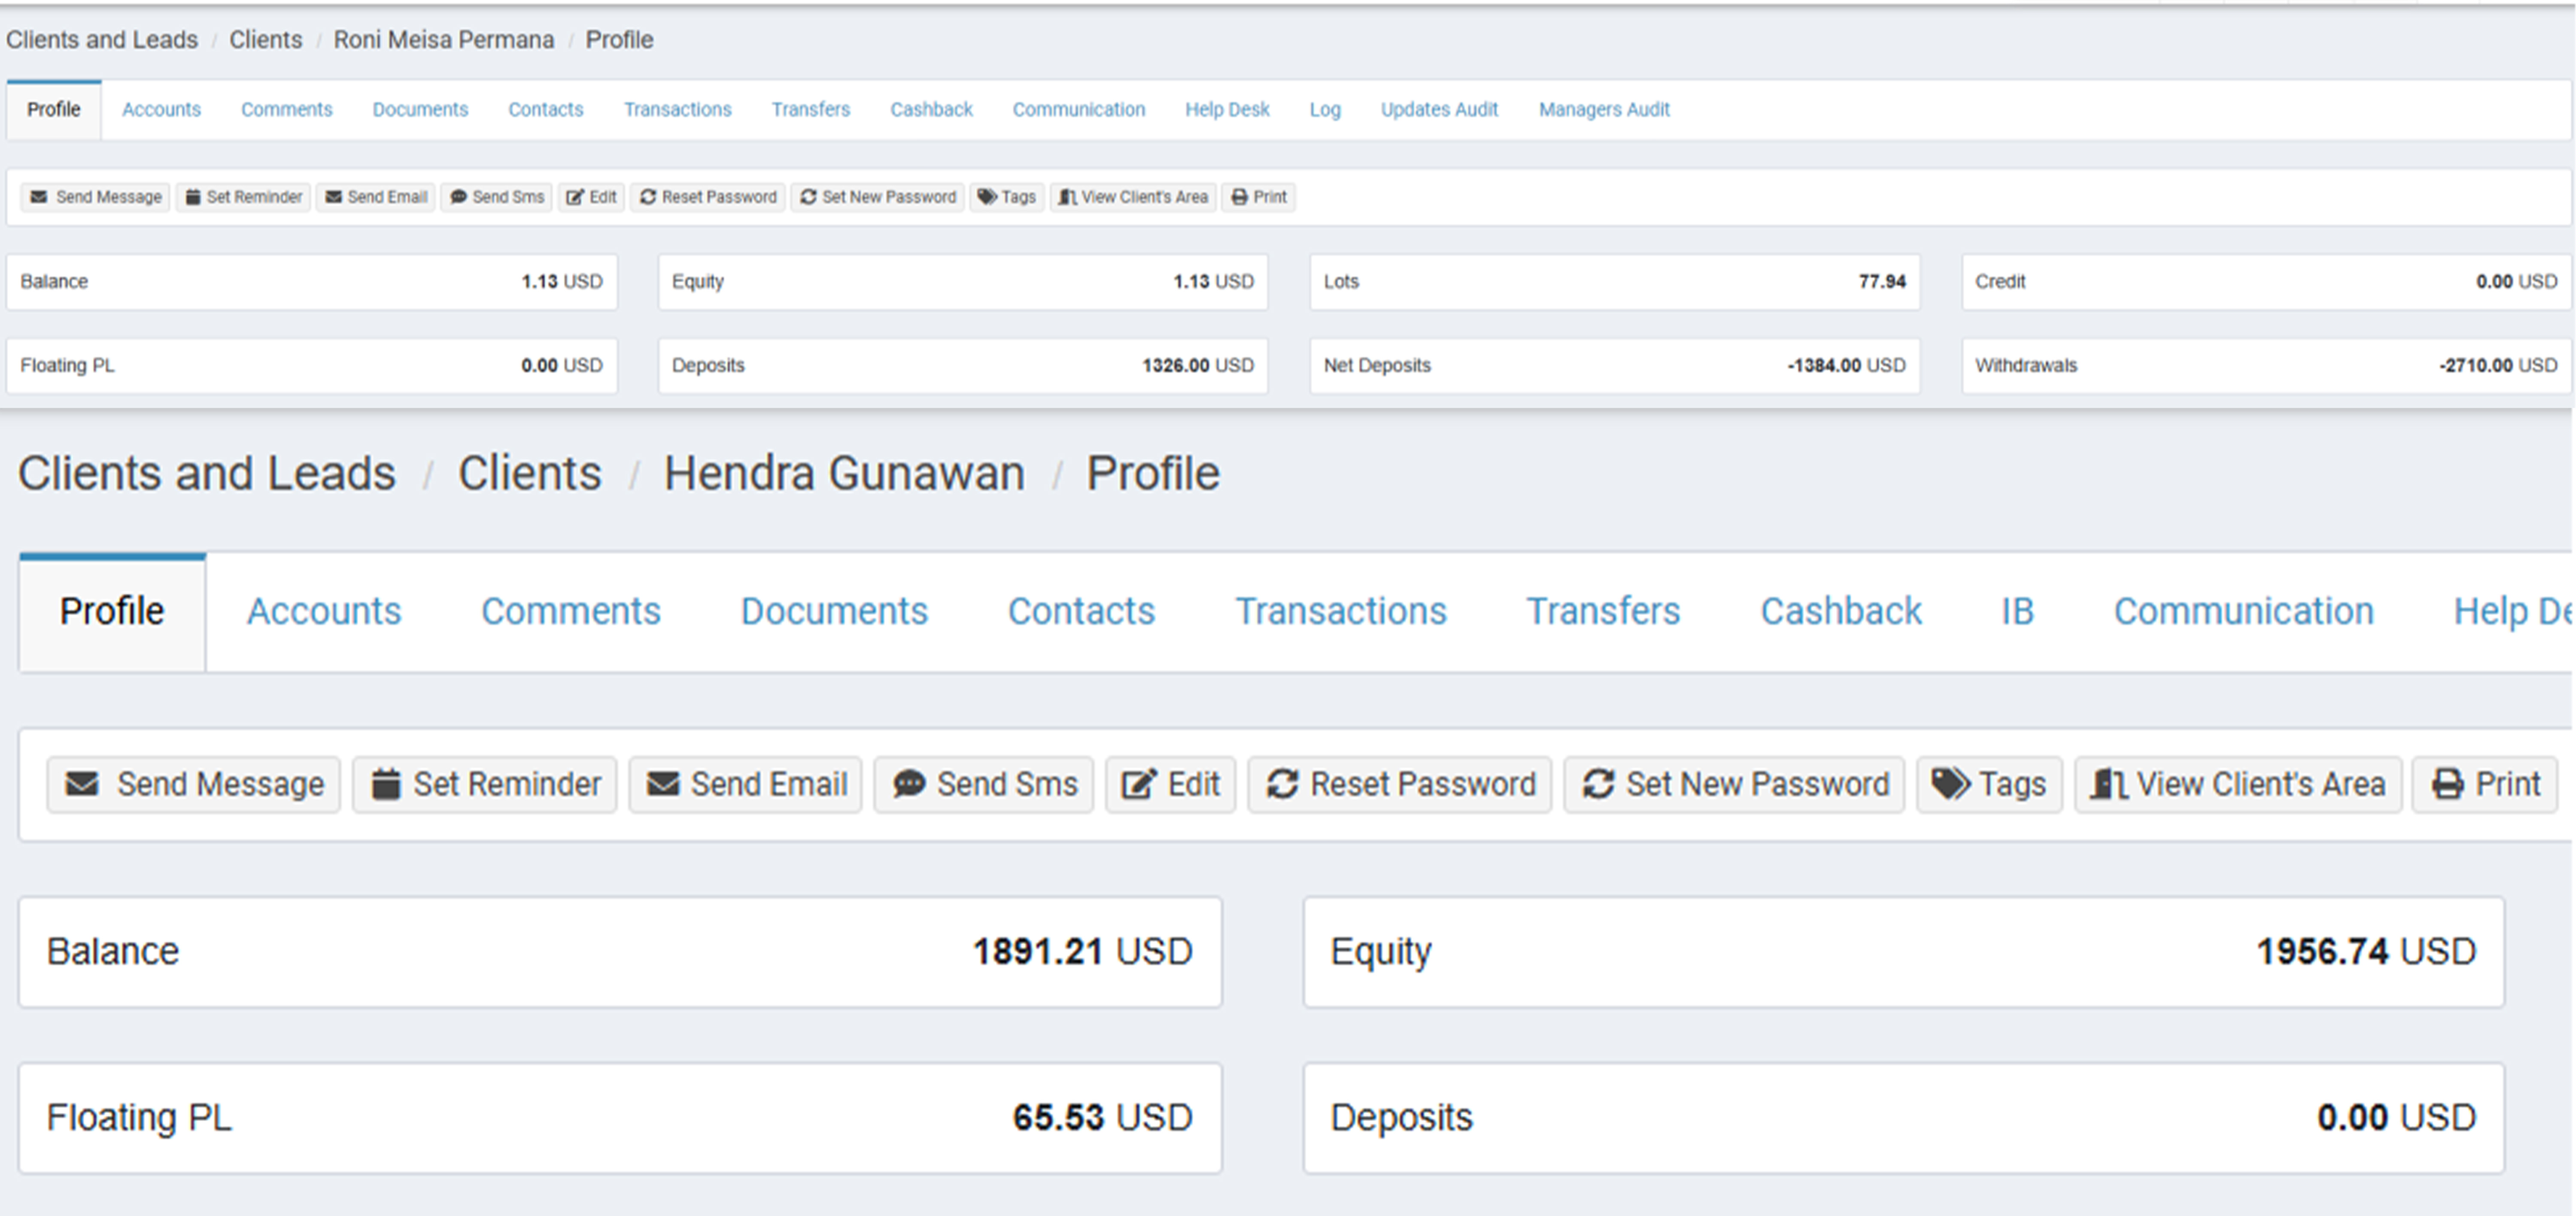Switch to the Accounts tab for Hendra Gunawan

point(324,611)
